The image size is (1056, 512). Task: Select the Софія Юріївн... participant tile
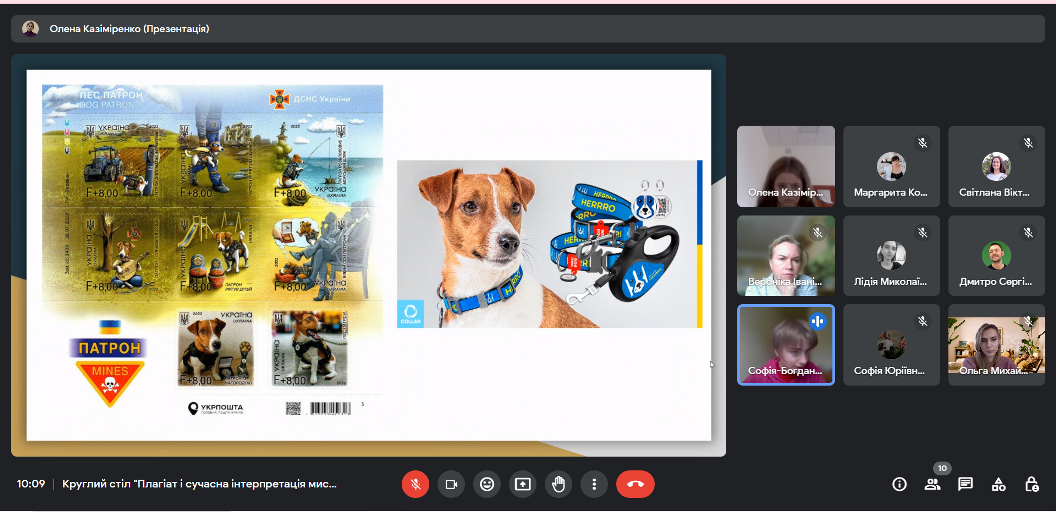point(891,345)
